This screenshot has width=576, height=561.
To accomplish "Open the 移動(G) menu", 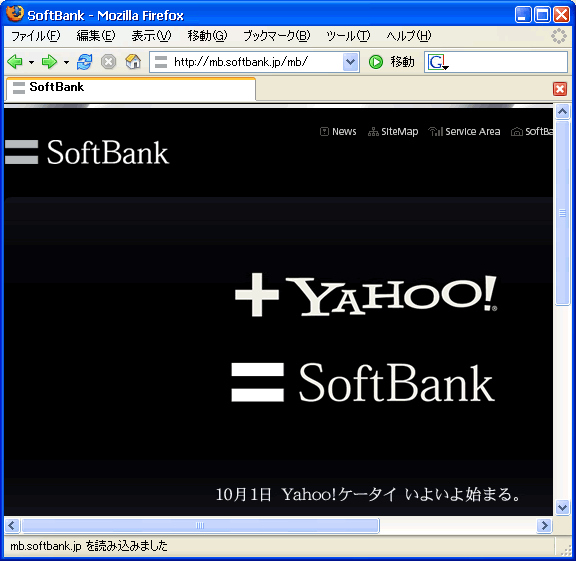I will [208, 36].
